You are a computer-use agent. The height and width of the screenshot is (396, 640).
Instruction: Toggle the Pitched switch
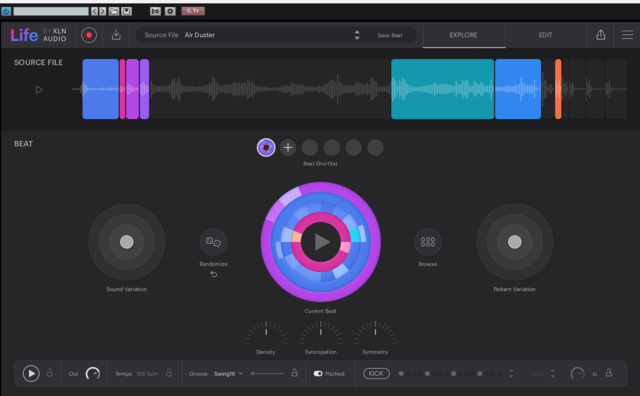tap(318, 374)
